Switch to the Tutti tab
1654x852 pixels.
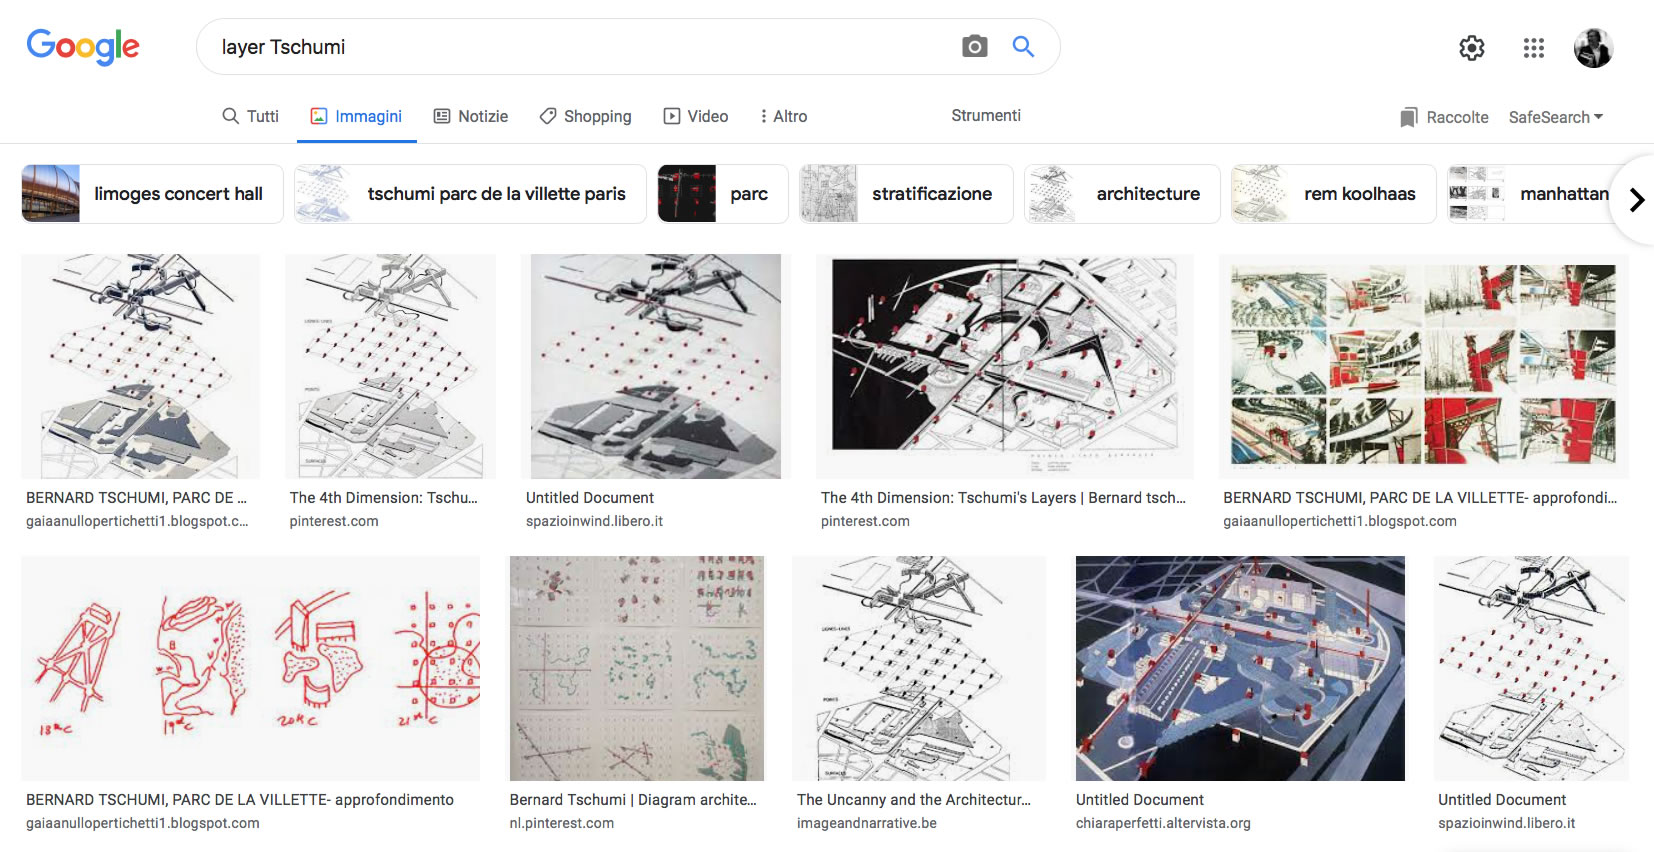(x=250, y=116)
